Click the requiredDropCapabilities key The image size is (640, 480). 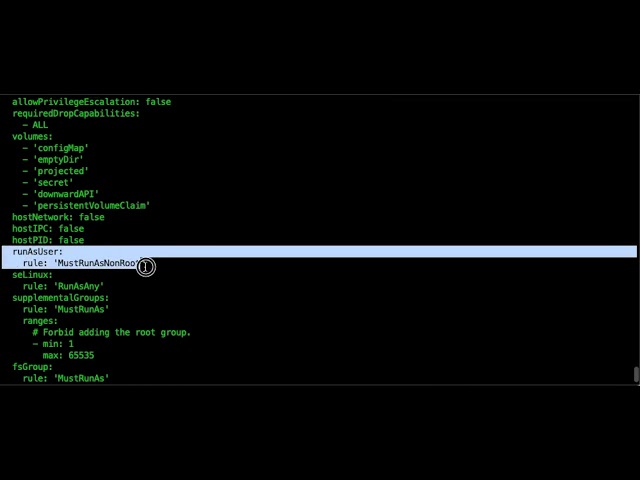pos(76,113)
